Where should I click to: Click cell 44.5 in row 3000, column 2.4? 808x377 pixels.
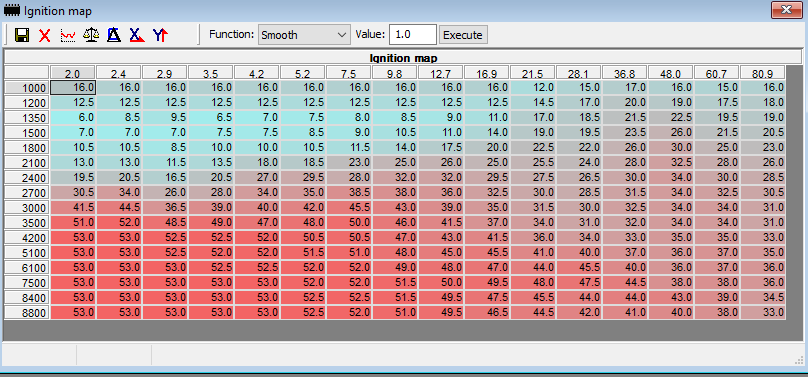click(119, 208)
